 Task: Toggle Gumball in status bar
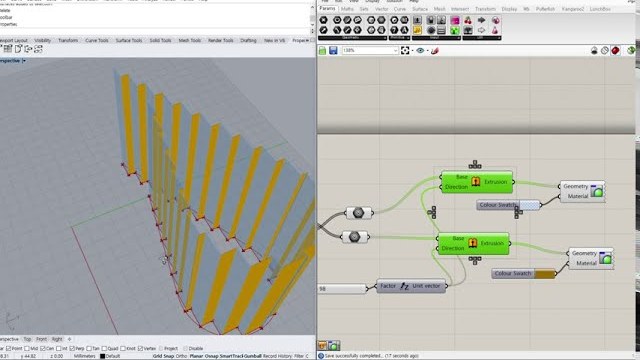coord(252,356)
